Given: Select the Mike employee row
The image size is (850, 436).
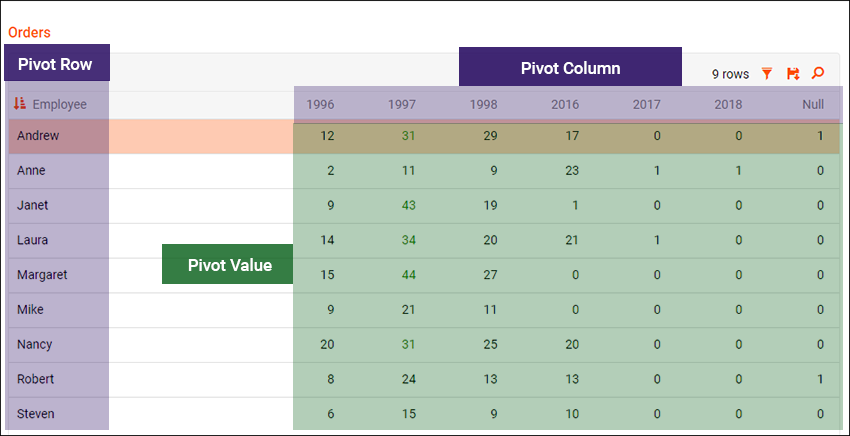Looking at the screenshot, I should 424,310.
